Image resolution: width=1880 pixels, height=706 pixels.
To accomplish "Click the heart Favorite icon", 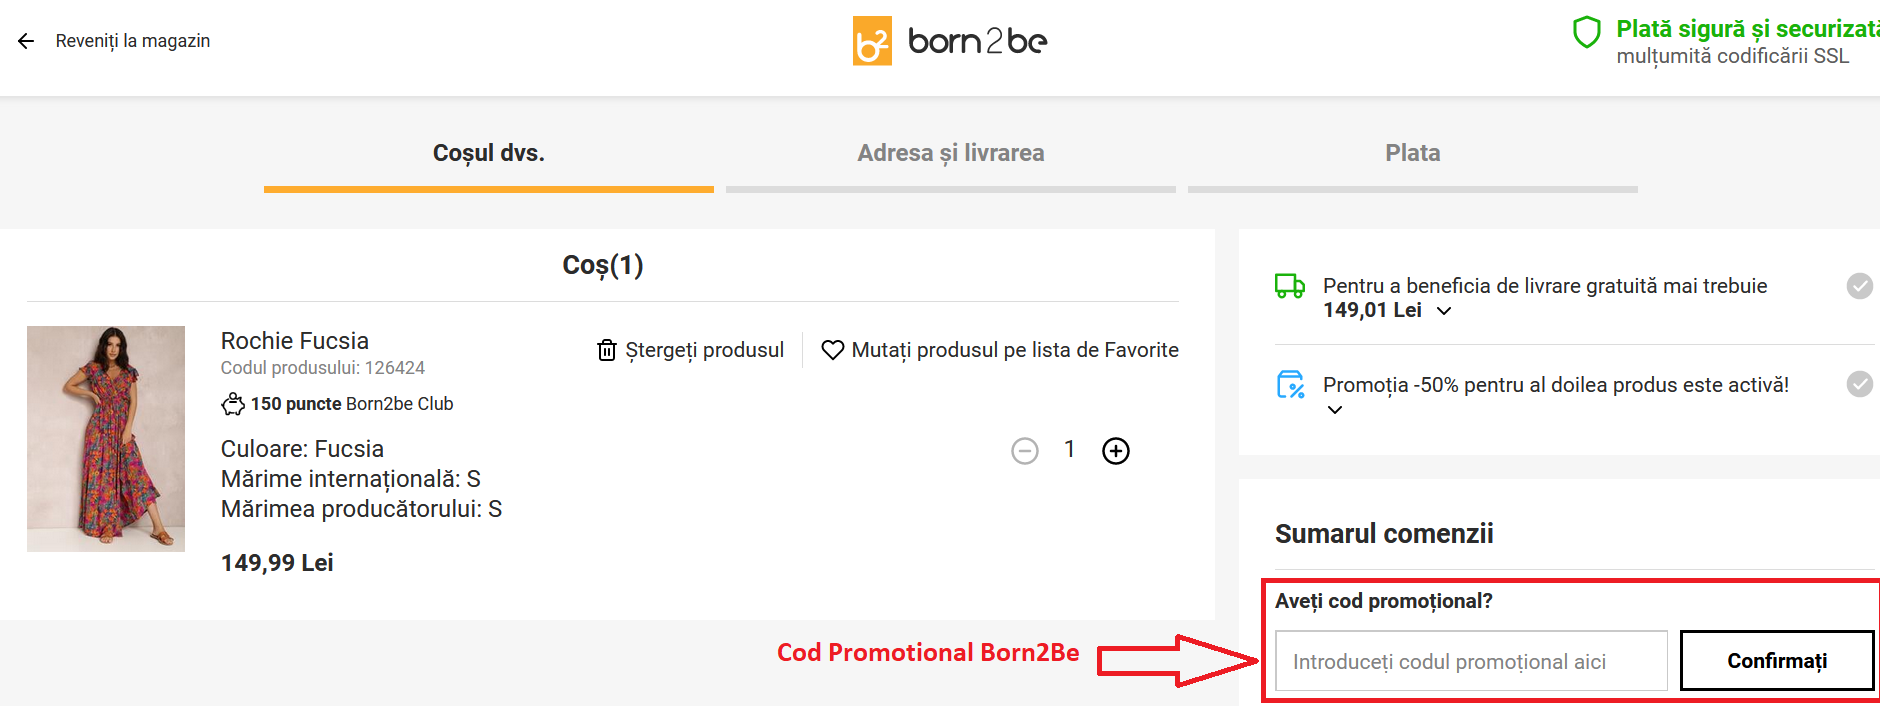I will (x=832, y=350).
